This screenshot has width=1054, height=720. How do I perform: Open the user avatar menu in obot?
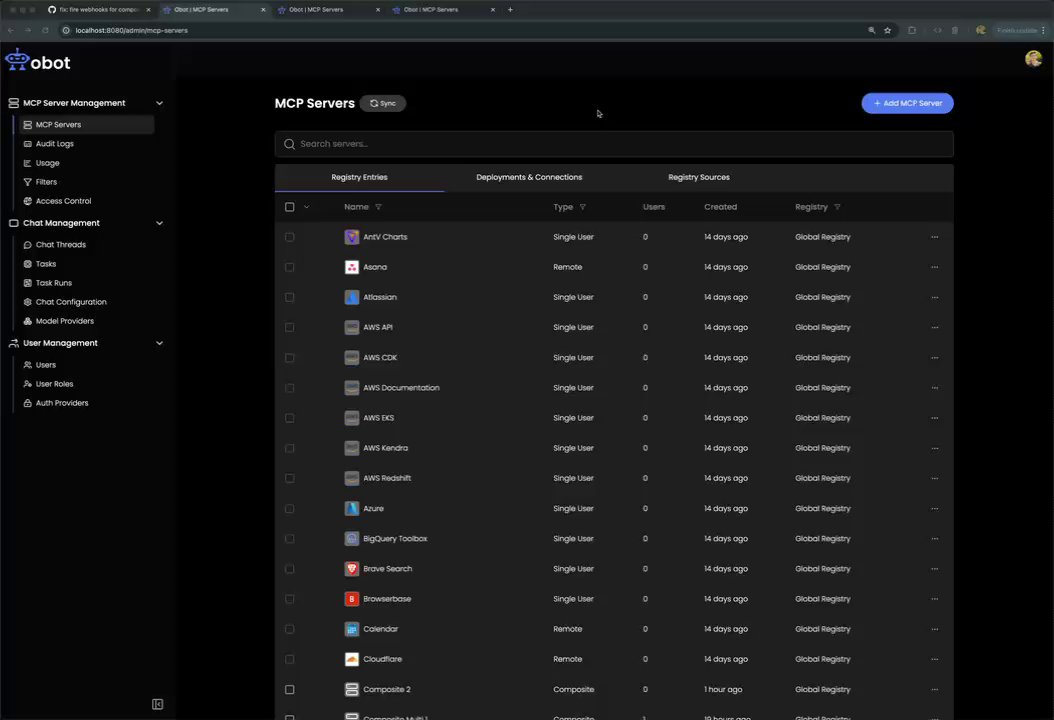point(1033,59)
